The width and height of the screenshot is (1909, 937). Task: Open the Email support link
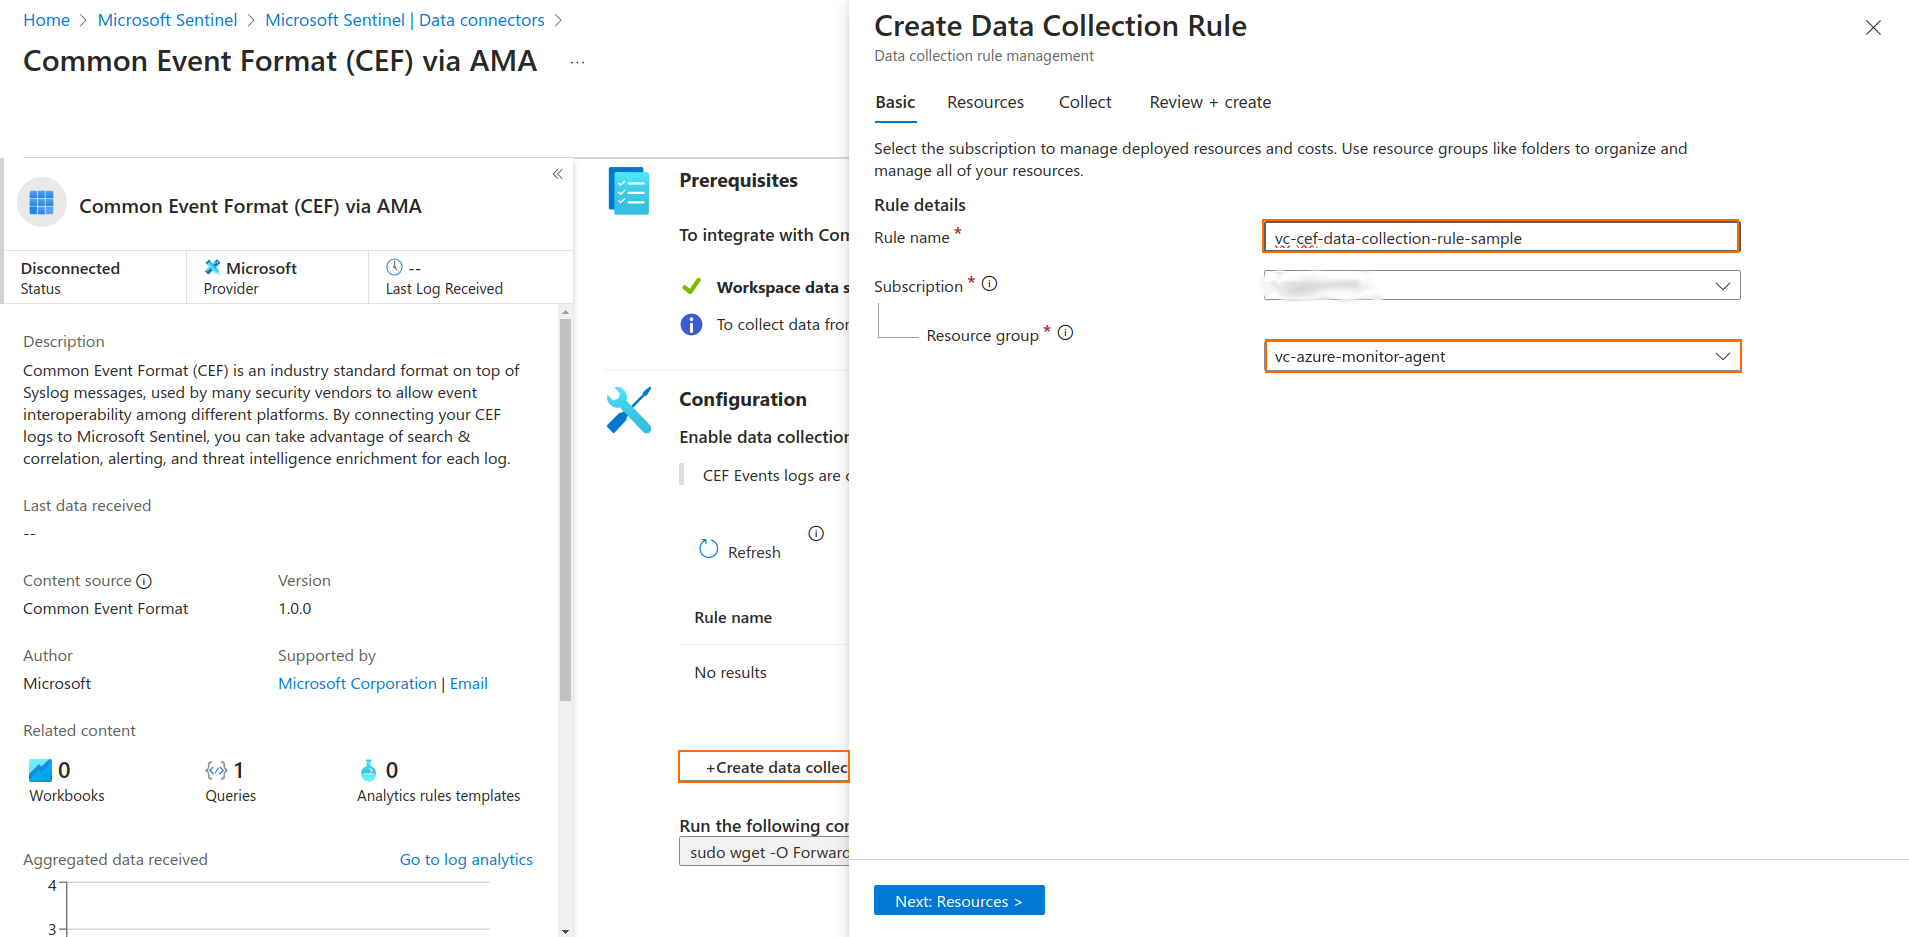coord(469,684)
